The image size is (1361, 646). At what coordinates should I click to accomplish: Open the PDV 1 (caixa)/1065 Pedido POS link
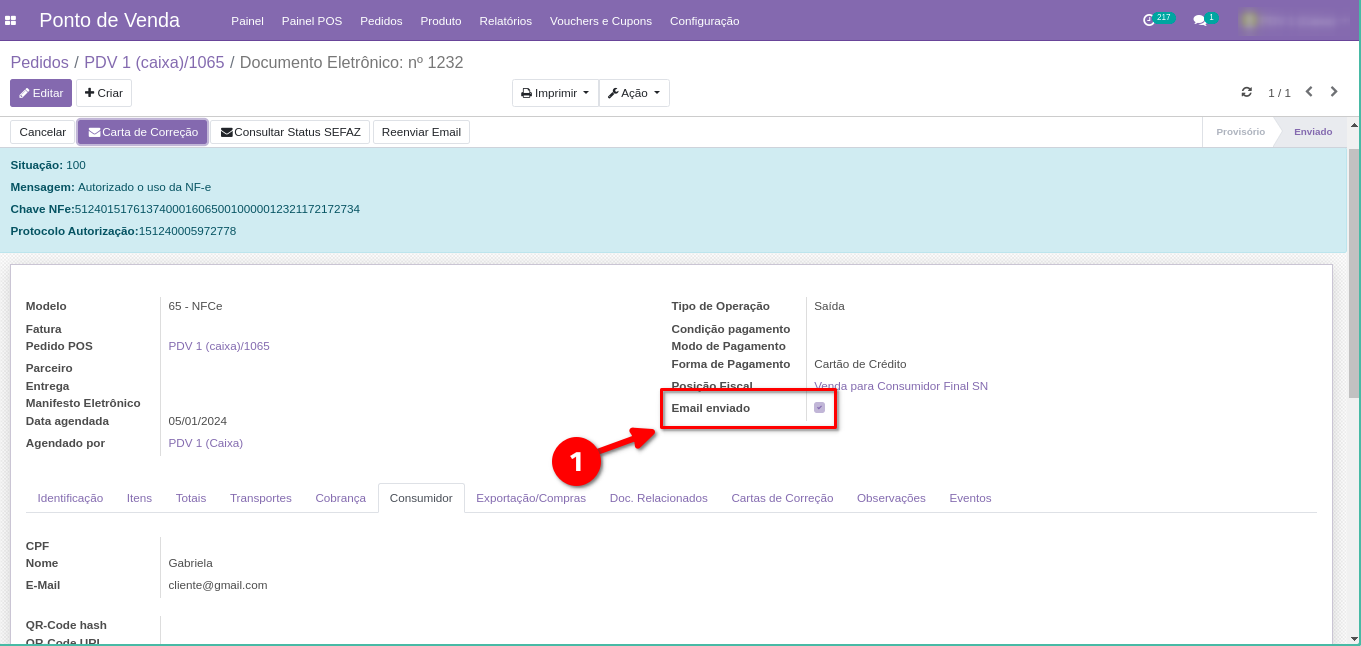point(219,346)
